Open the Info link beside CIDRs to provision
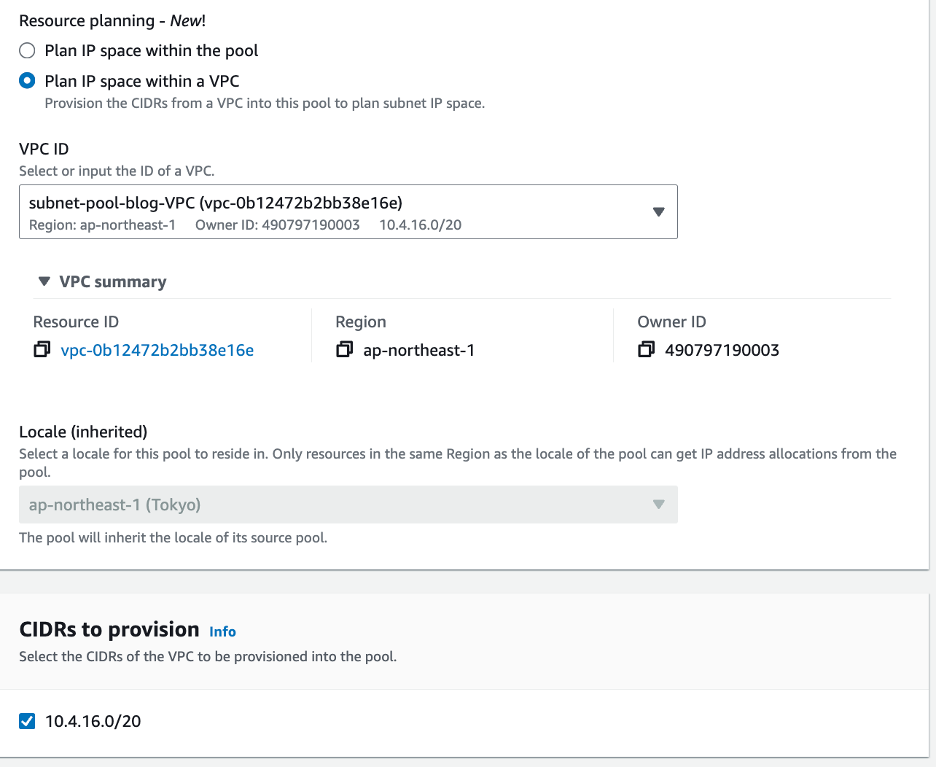 [x=222, y=631]
